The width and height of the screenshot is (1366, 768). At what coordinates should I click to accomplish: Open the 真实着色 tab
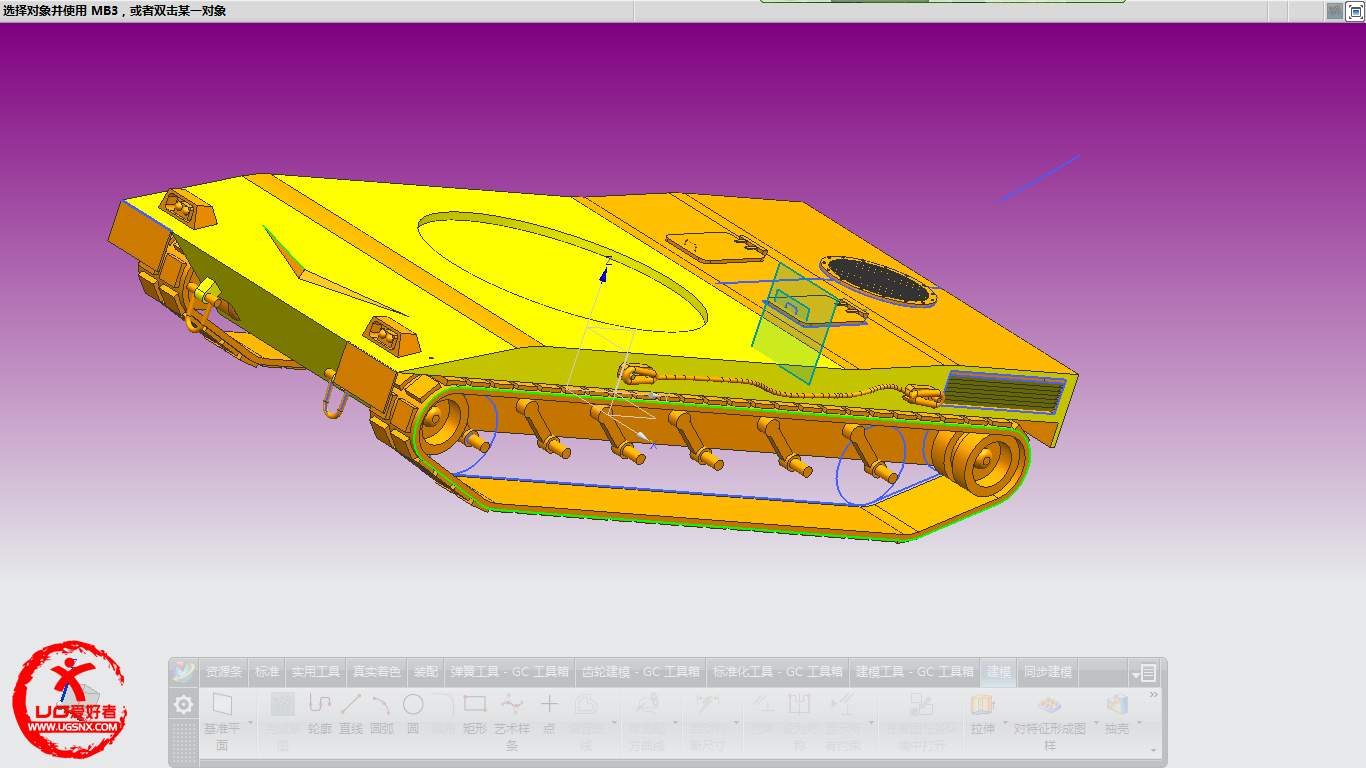(377, 672)
